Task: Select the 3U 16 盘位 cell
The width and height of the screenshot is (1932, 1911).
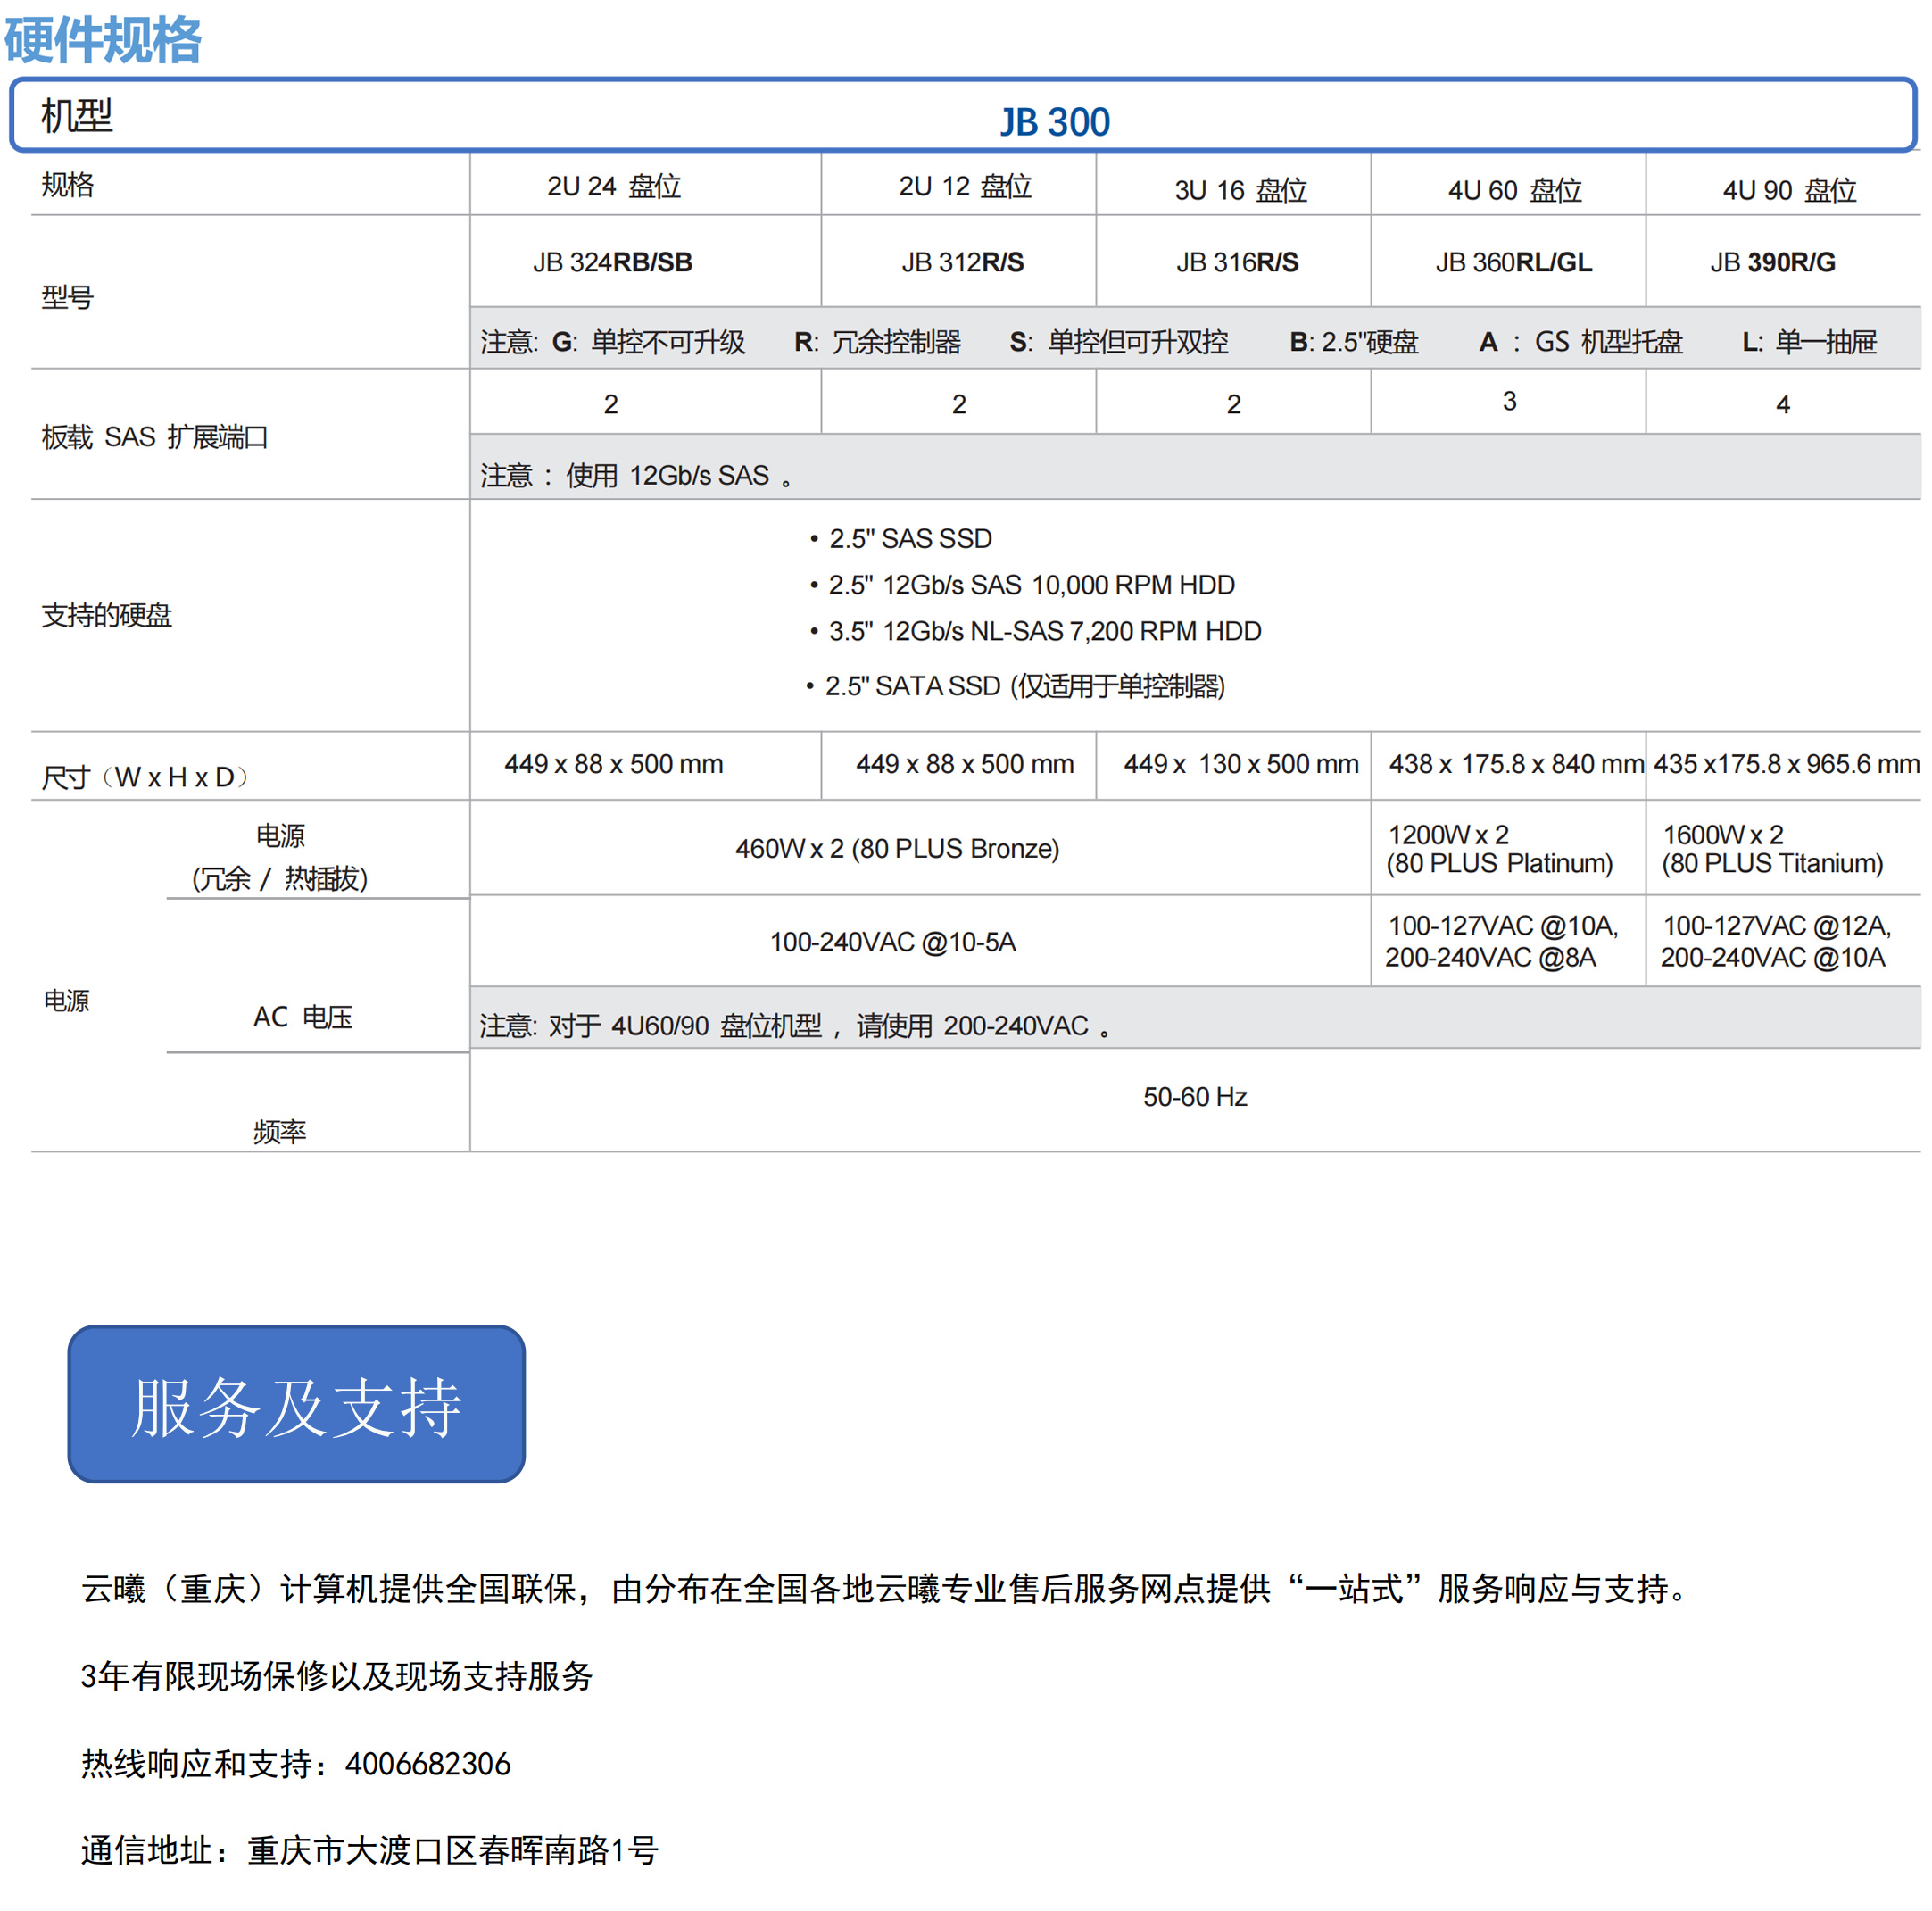Action: tap(1241, 190)
